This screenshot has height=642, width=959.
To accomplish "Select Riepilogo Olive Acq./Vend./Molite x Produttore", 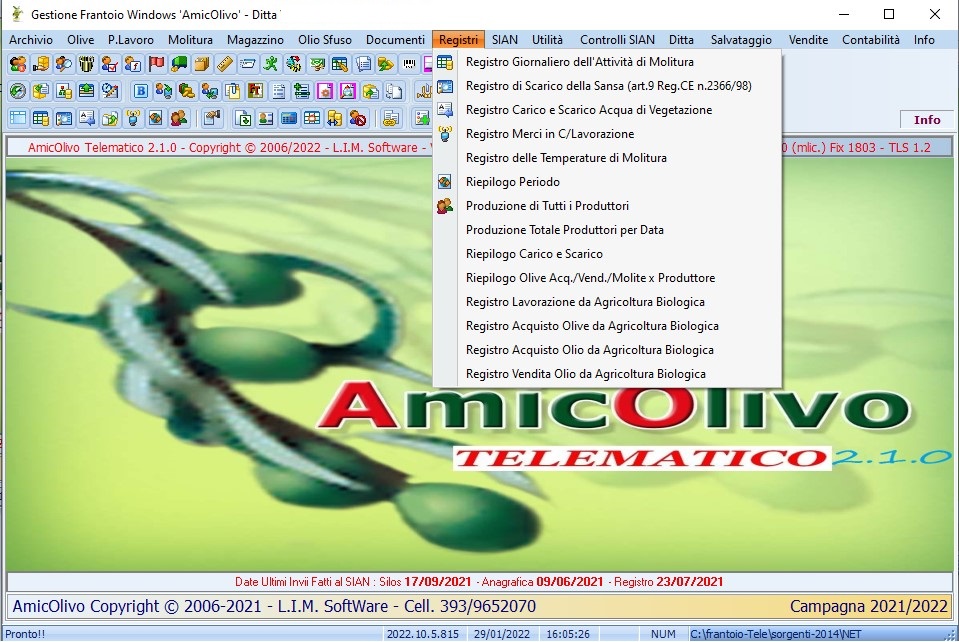I will [607, 278].
